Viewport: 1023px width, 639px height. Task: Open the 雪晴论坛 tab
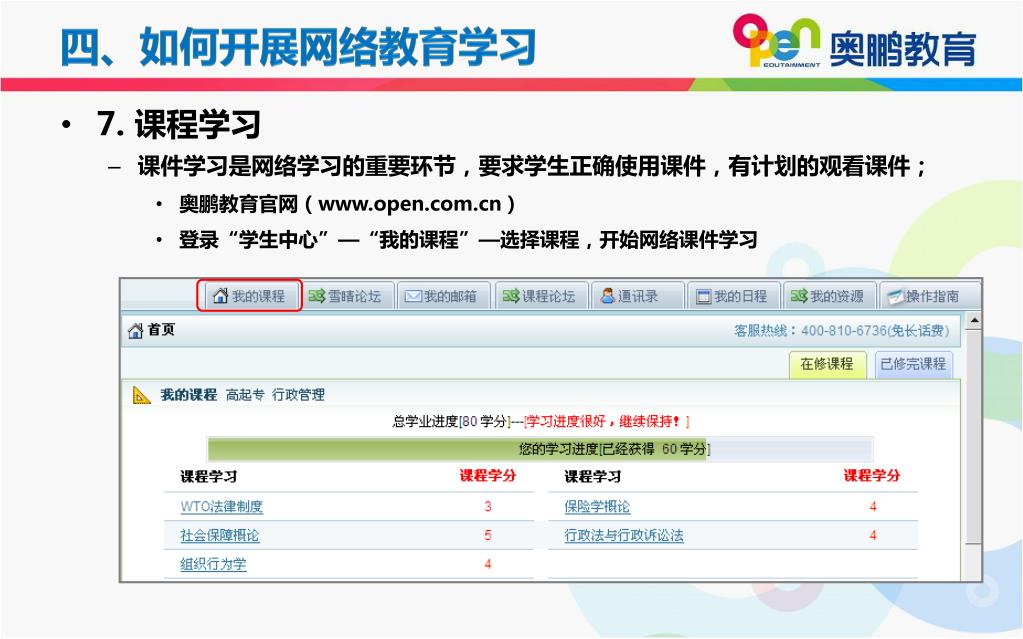(x=346, y=296)
